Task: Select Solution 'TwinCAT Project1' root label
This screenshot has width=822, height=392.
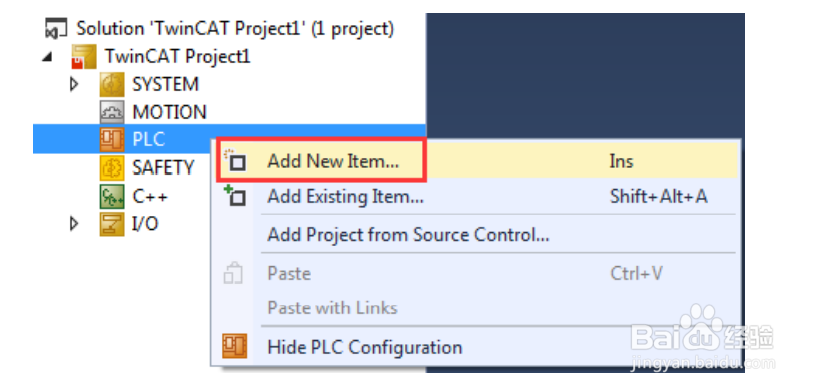Action: pos(235,28)
